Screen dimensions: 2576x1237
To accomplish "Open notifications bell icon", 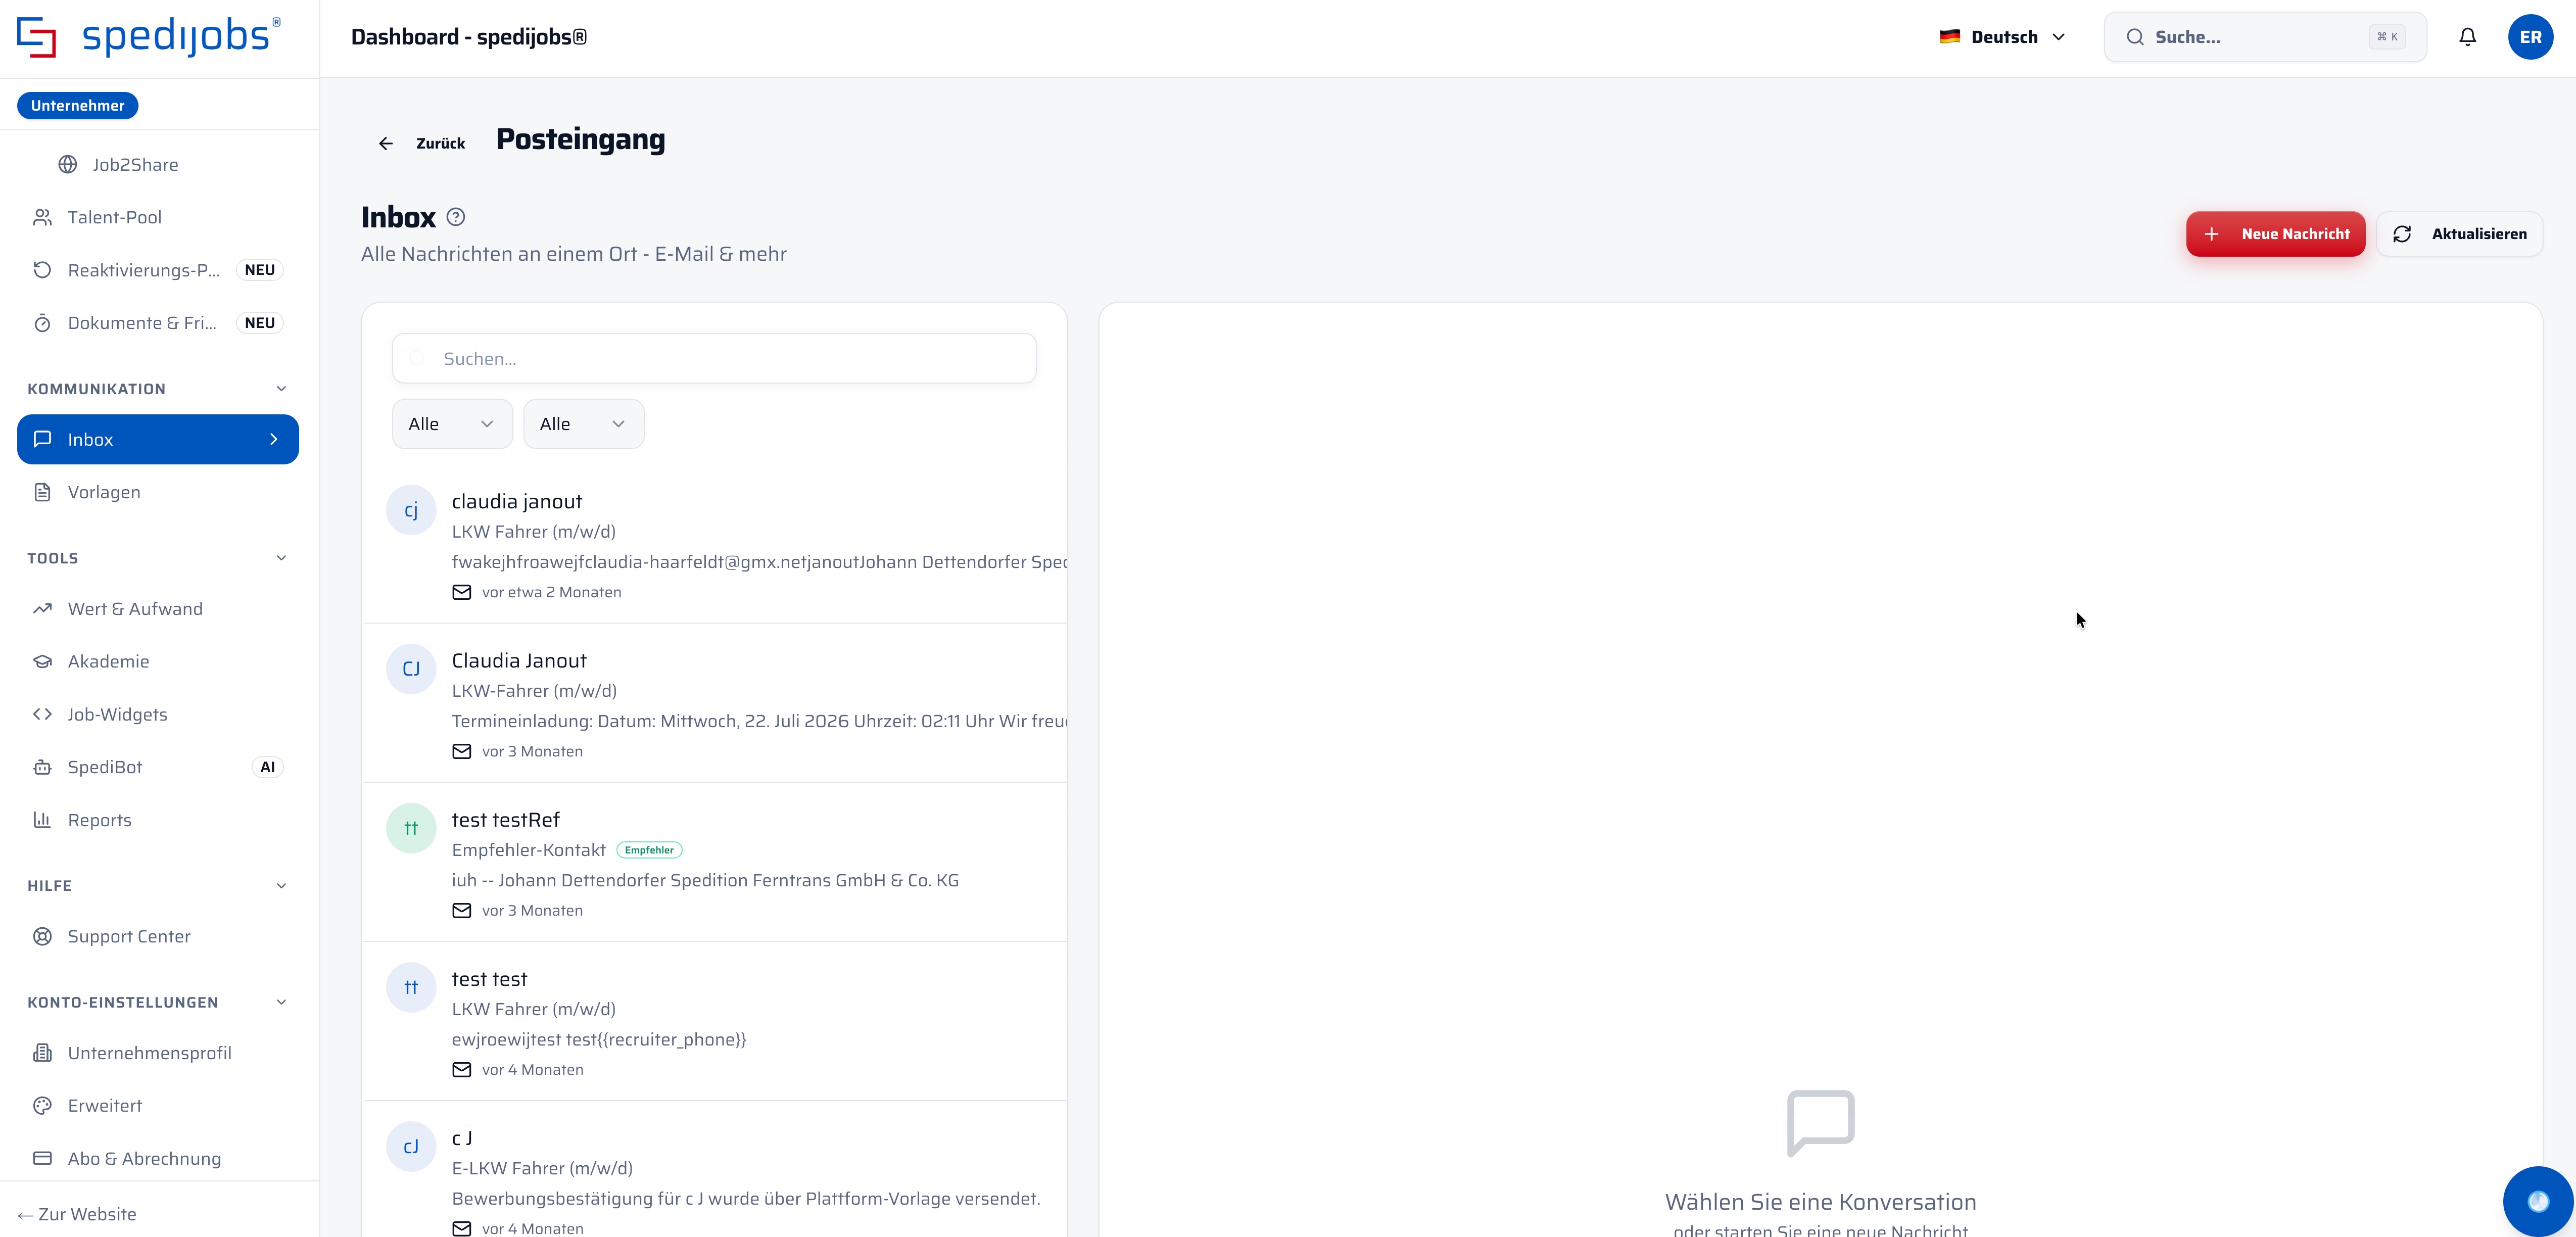I will [2467, 37].
